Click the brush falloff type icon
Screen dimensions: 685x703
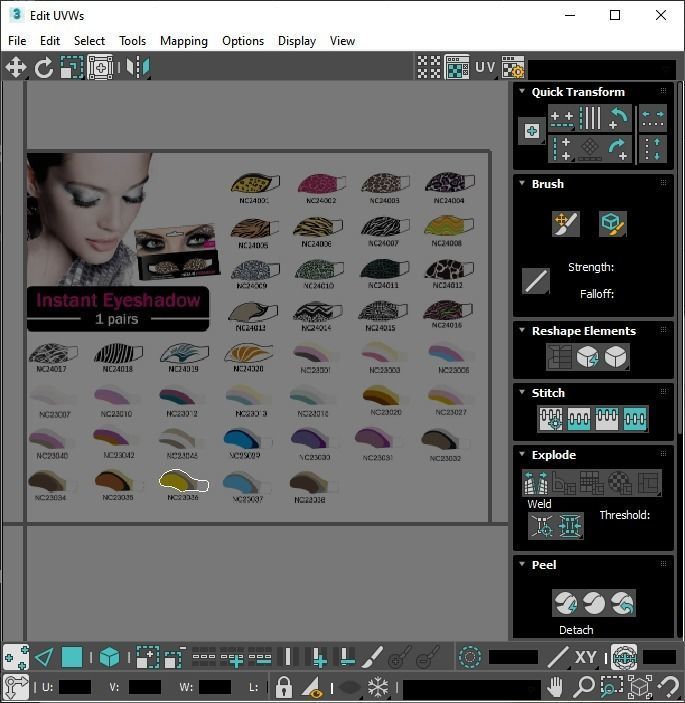[x=536, y=282]
